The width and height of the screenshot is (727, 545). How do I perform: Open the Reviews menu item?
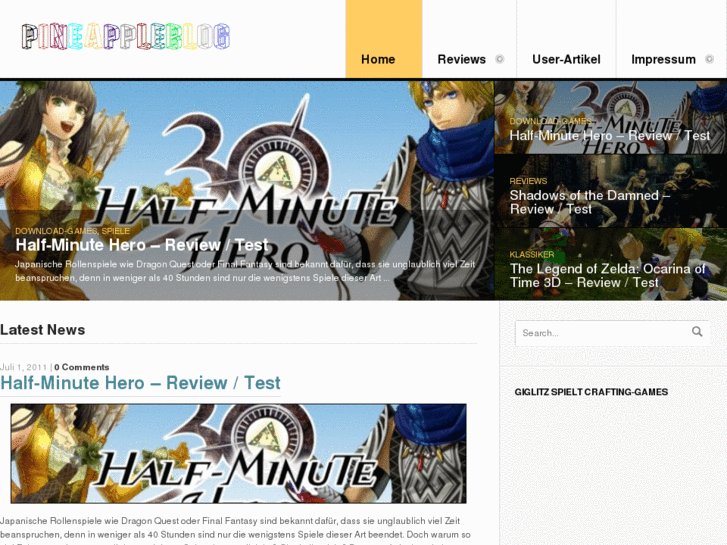tap(461, 59)
